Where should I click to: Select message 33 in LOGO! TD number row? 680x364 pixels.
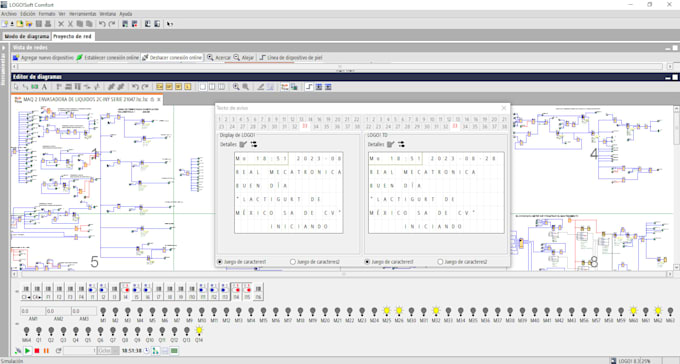click(x=455, y=126)
